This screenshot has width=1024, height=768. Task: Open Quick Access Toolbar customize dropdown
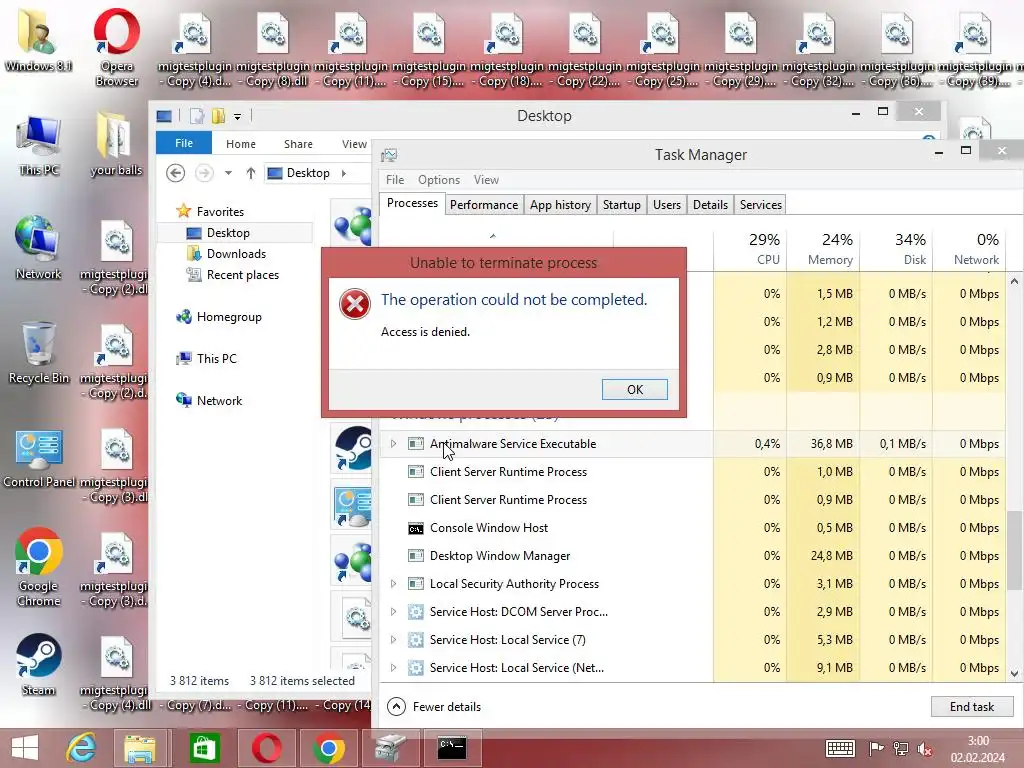238,116
